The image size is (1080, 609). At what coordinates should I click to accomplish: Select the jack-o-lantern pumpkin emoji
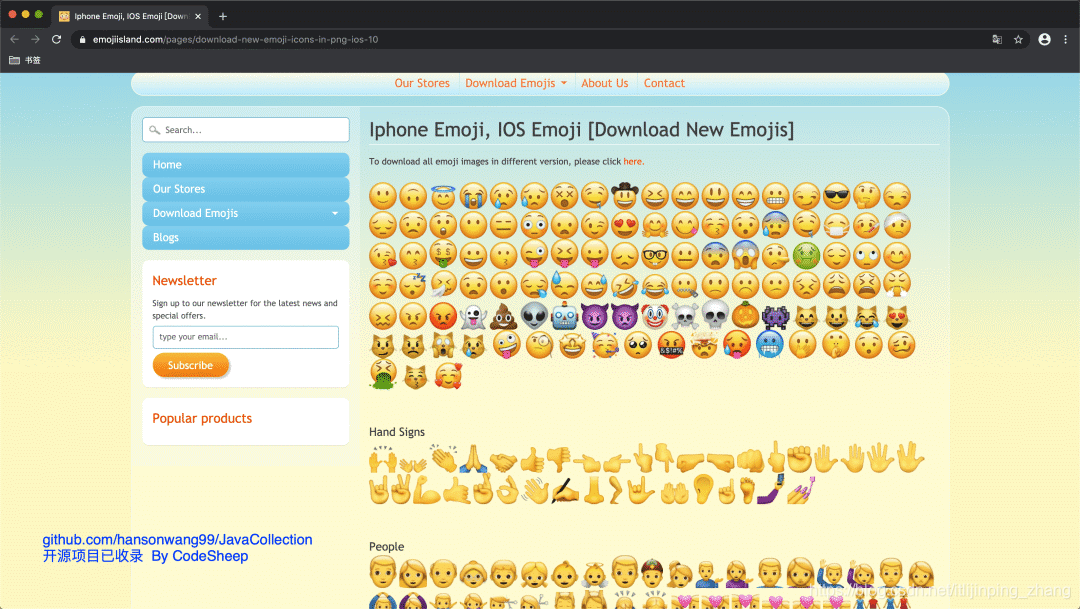pyautogui.click(x=745, y=316)
